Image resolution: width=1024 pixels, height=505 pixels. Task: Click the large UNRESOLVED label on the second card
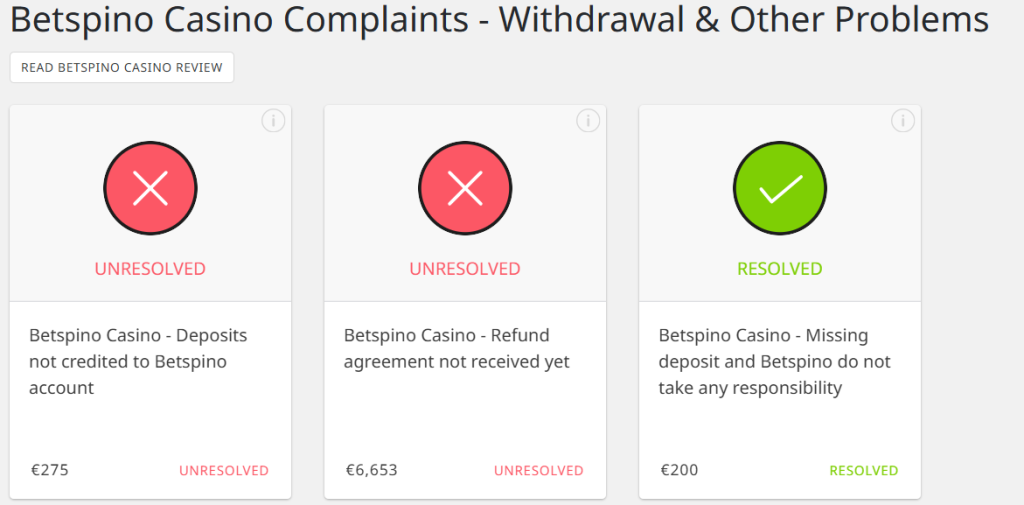pos(465,269)
